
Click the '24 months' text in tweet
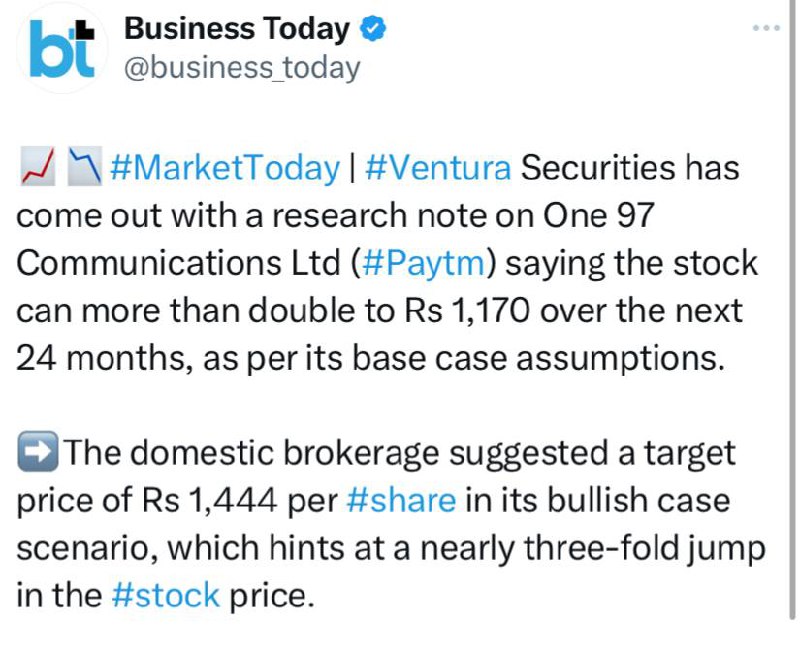(x=100, y=358)
